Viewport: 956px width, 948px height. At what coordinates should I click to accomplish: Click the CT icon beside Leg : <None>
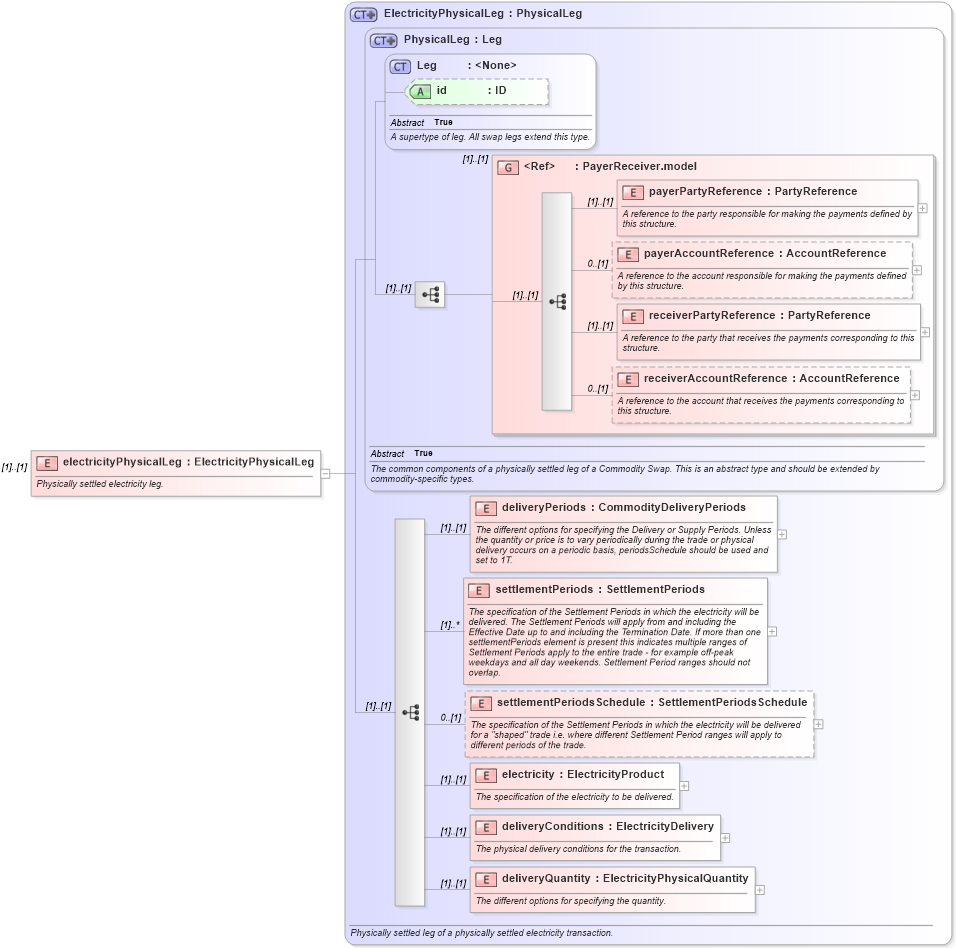[x=400, y=66]
